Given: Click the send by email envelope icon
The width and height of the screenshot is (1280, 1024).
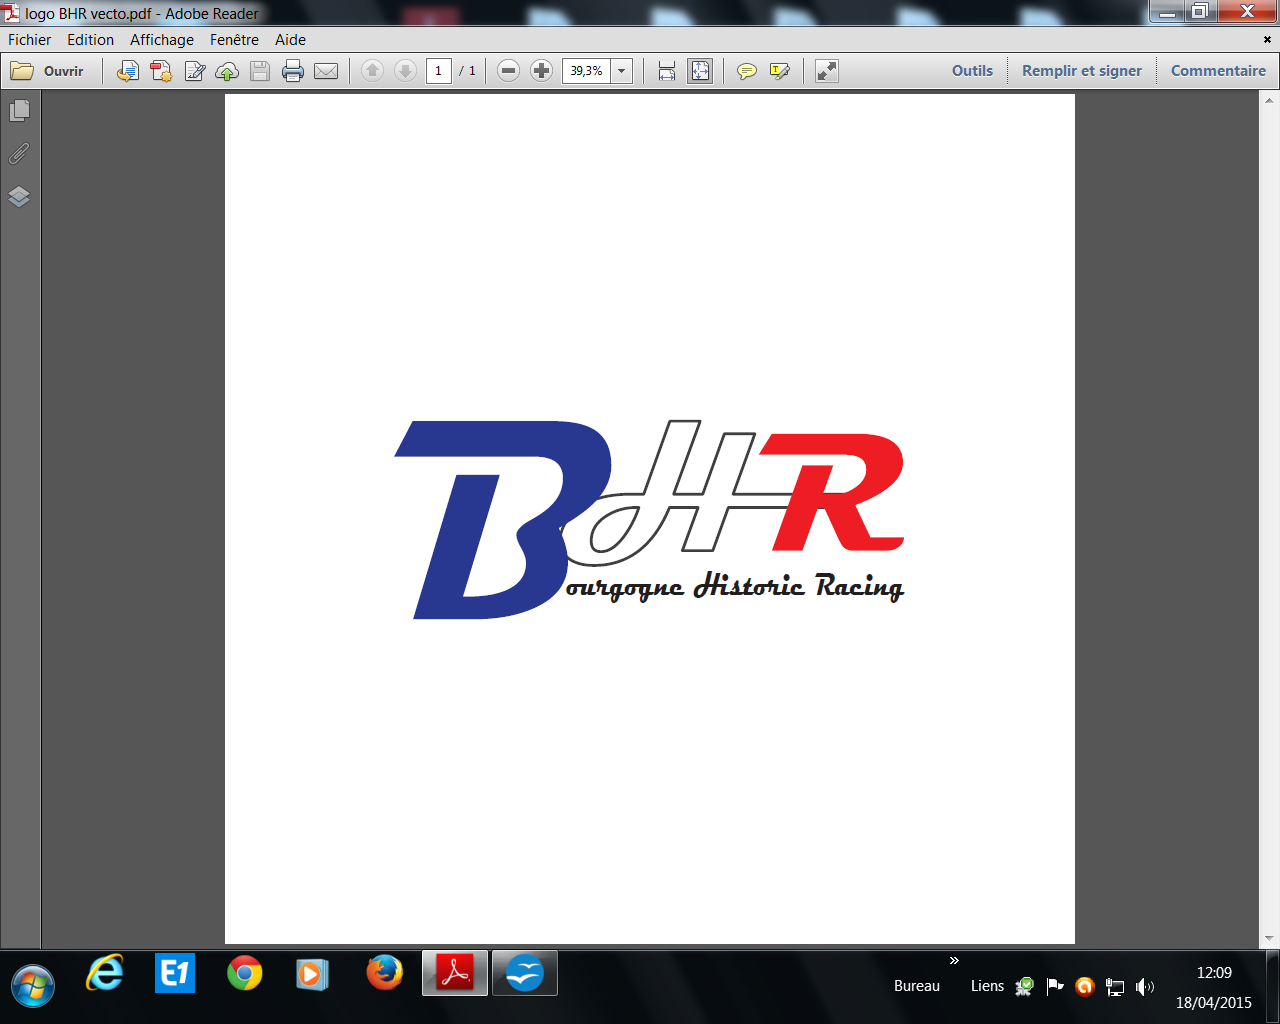Looking at the screenshot, I should pyautogui.click(x=326, y=71).
